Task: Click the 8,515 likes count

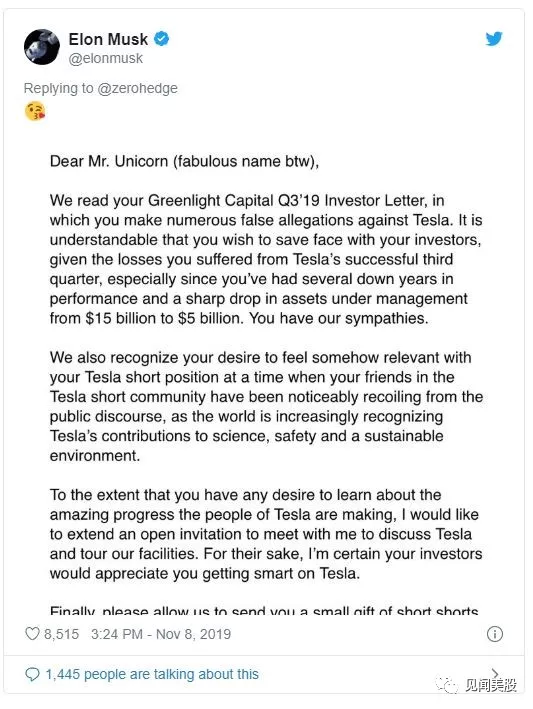Action: pos(61,634)
